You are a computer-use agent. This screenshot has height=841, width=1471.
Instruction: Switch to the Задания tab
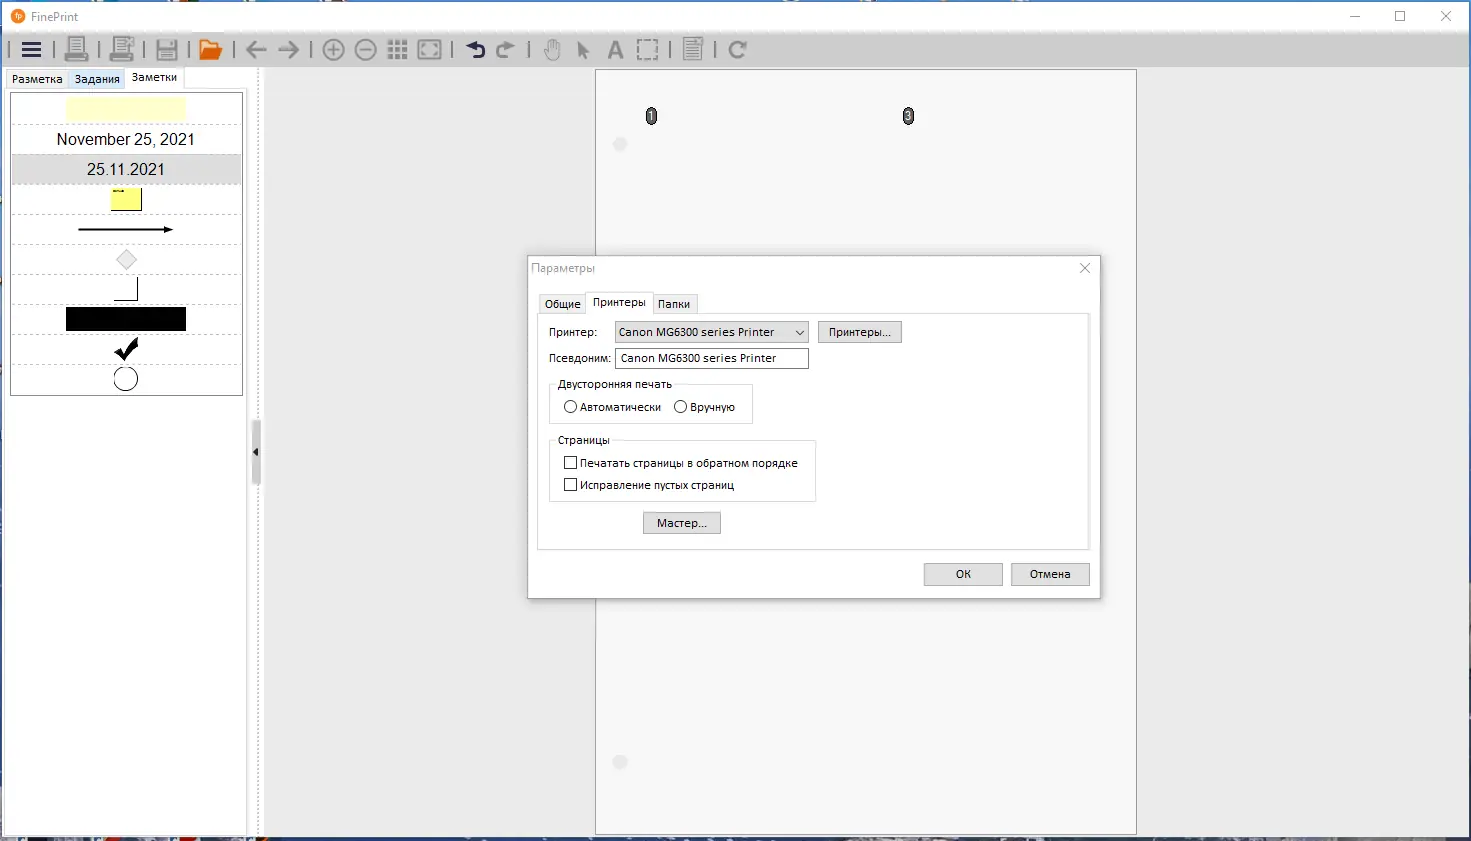pos(97,79)
